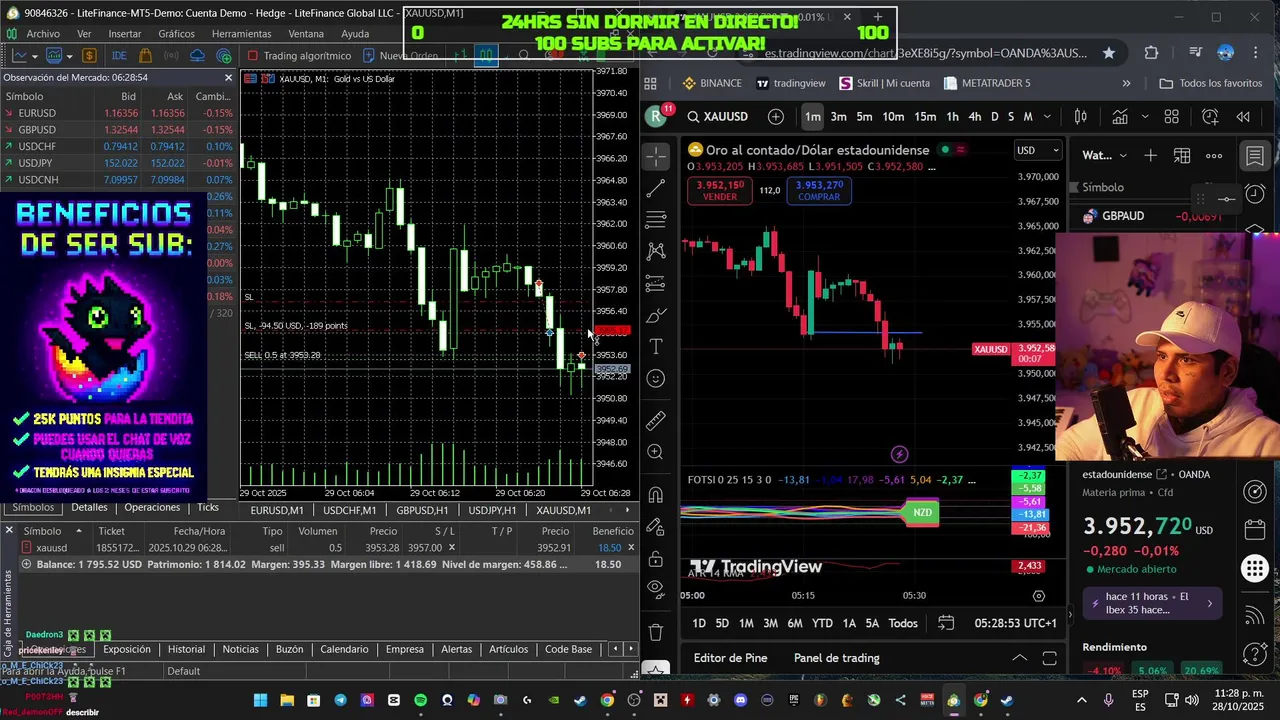Switch to the Historial tab in toolbox
The height and width of the screenshot is (720, 1280).
point(186,649)
